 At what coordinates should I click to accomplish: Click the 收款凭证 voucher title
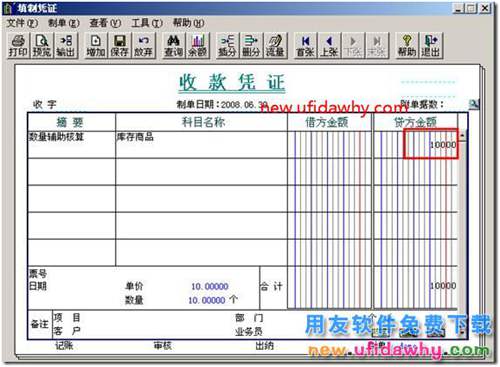(x=232, y=82)
